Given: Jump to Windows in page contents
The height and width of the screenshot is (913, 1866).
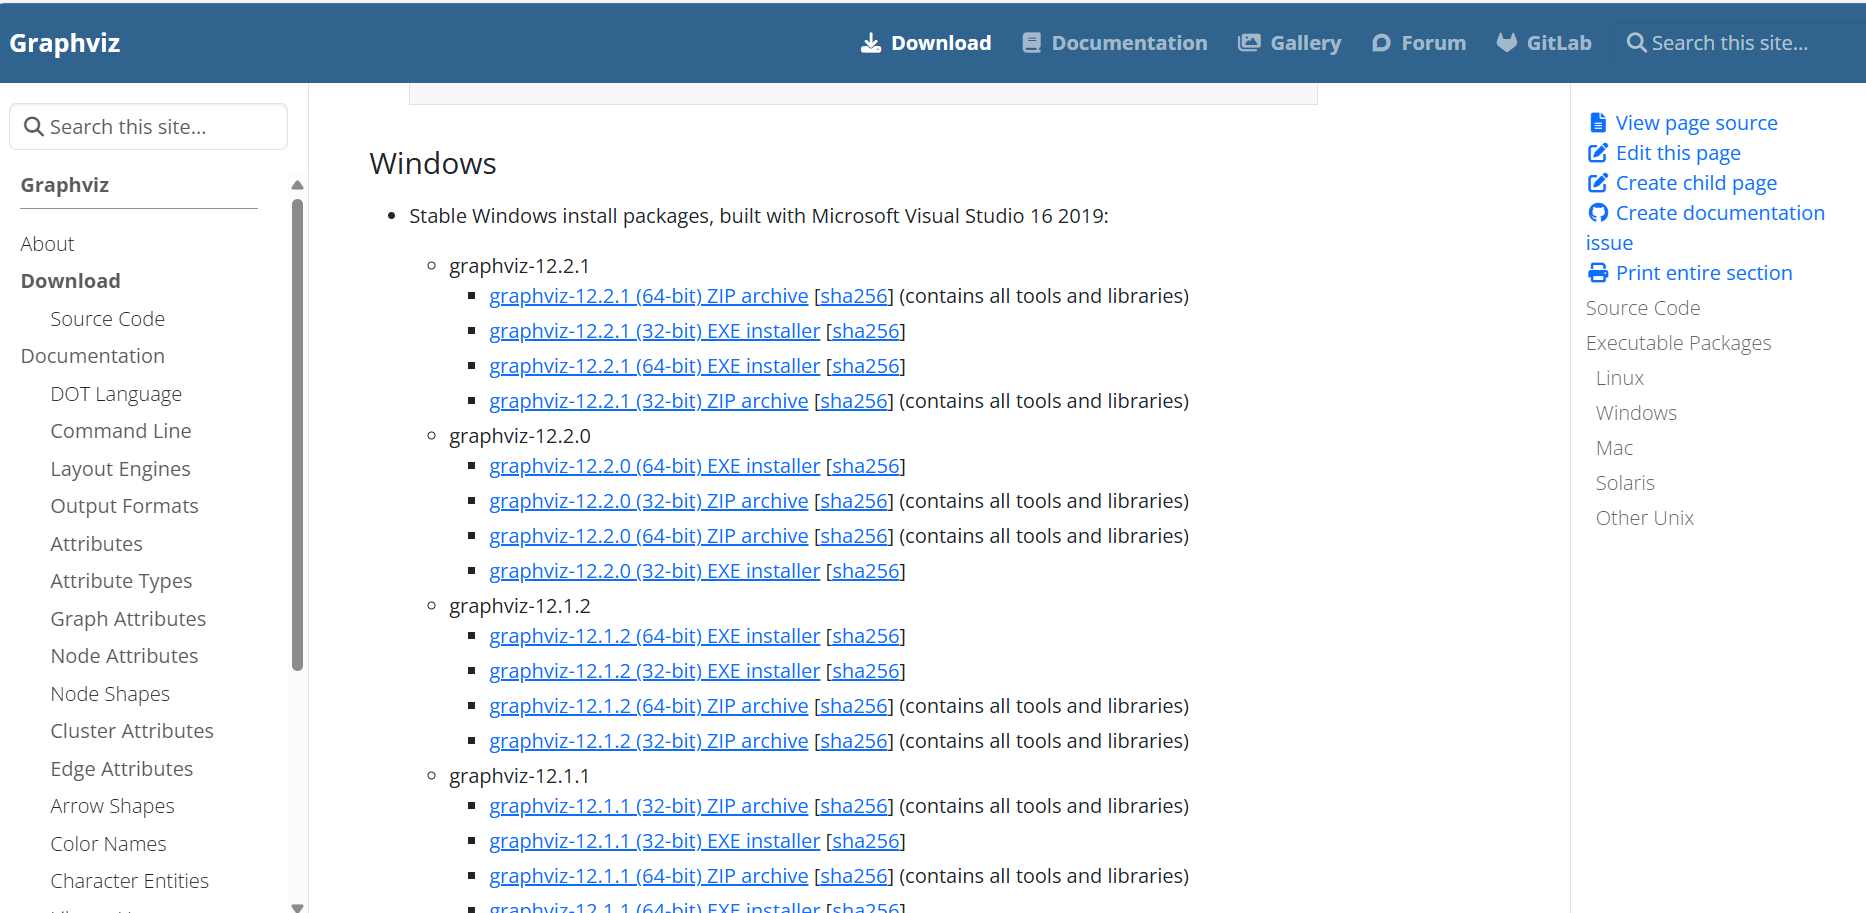Looking at the screenshot, I should pyautogui.click(x=1636, y=413).
